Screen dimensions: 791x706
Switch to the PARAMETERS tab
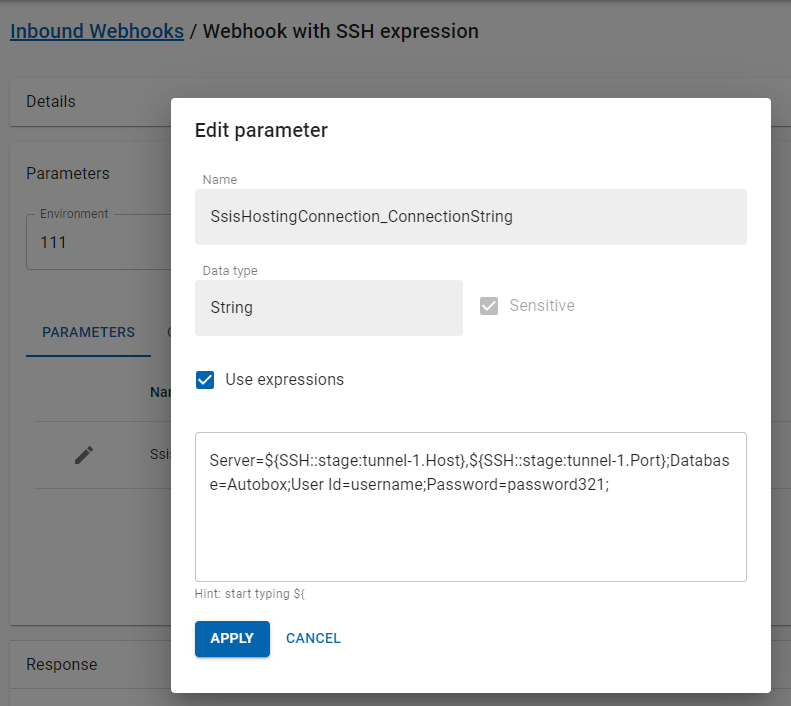tap(88, 332)
